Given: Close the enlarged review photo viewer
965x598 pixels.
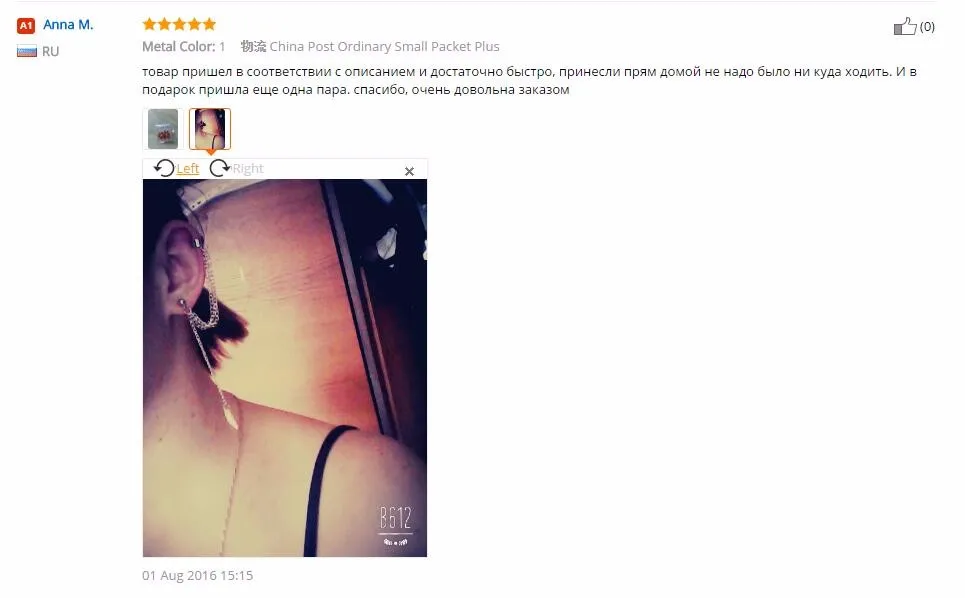Looking at the screenshot, I should 409,171.
